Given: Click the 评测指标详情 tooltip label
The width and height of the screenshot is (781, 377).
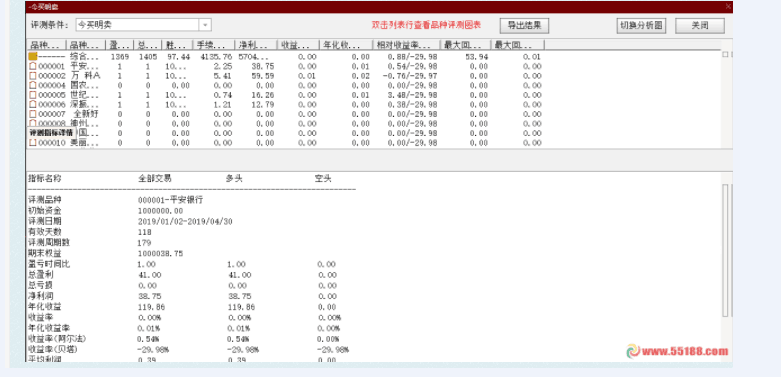Looking at the screenshot, I should tap(50, 133).
